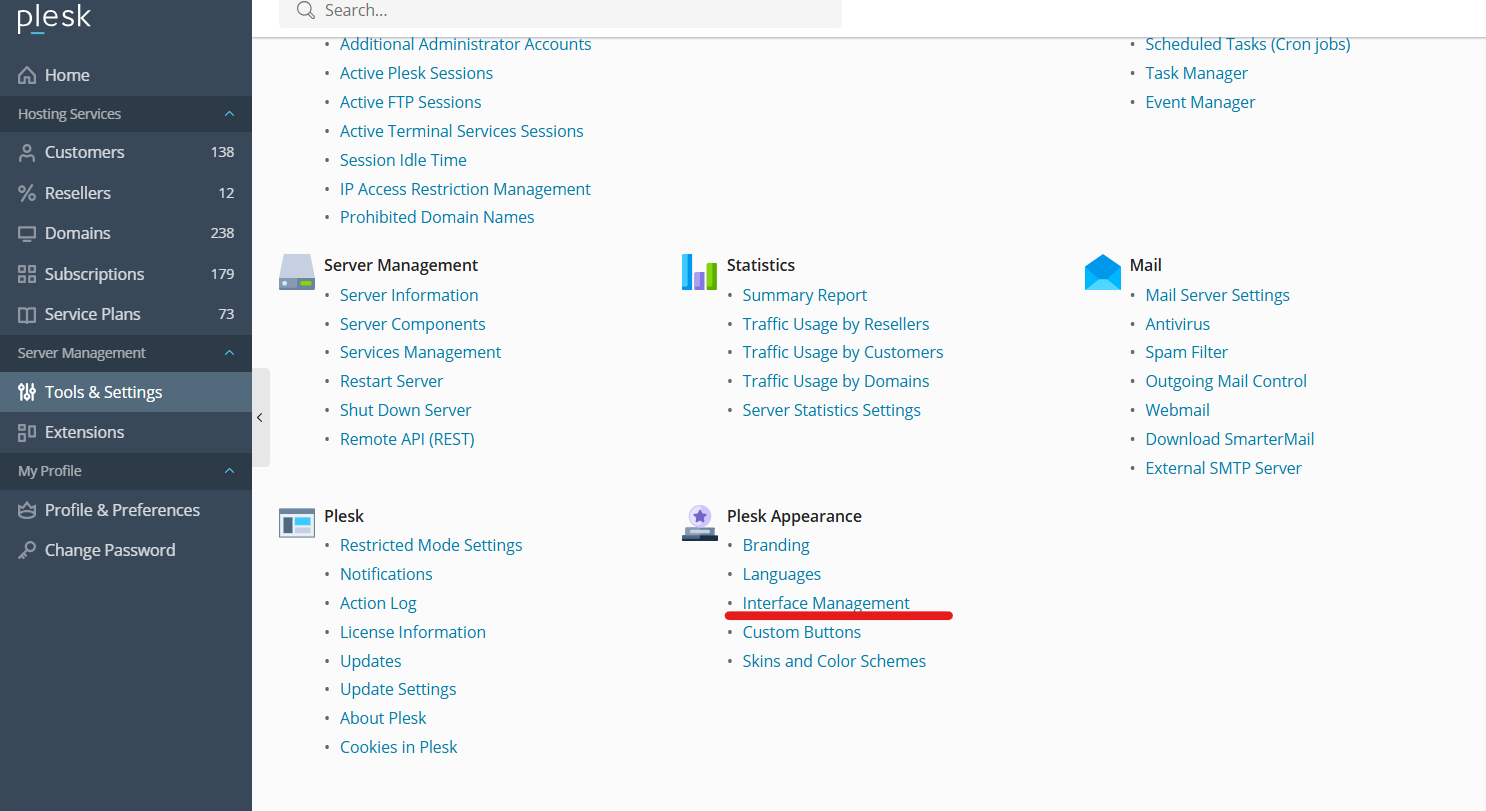Image resolution: width=1486 pixels, height=811 pixels.
Task: Click the Profile & Preferences crown icon
Action: (27, 510)
